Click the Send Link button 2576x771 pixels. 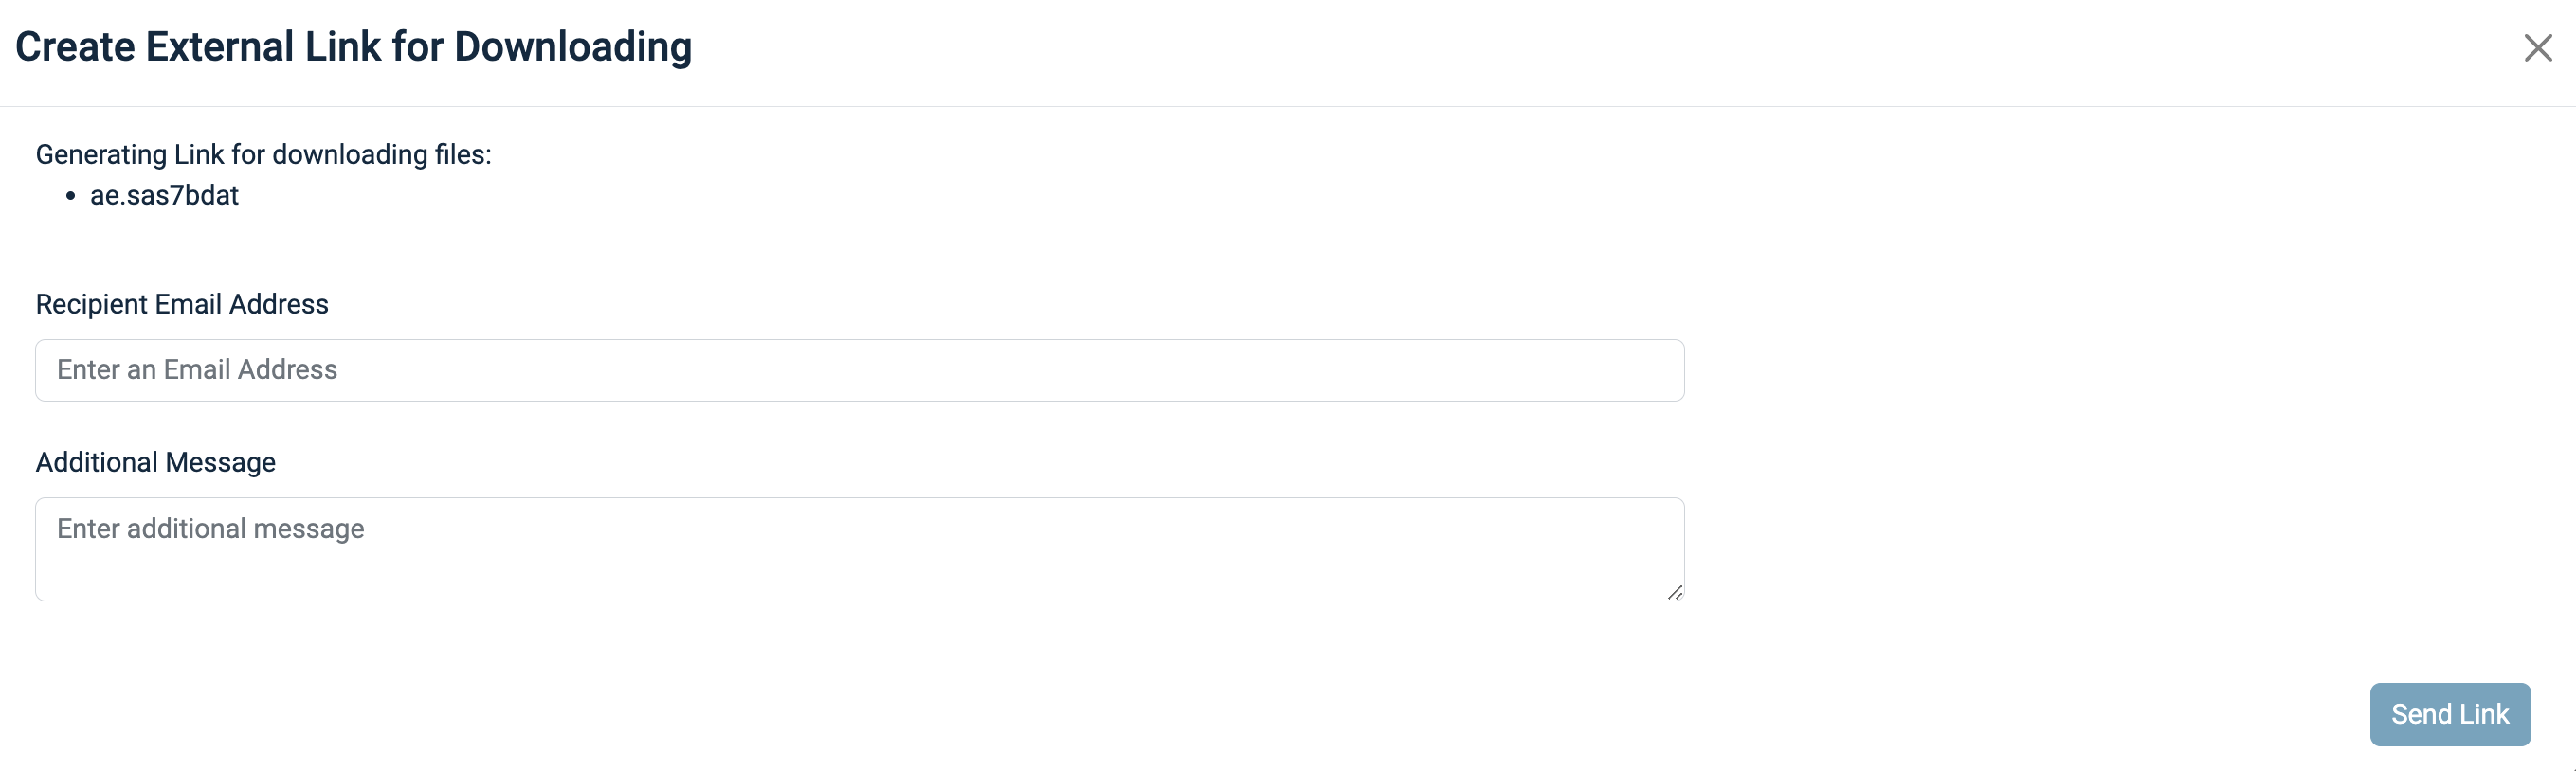click(x=2449, y=714)
